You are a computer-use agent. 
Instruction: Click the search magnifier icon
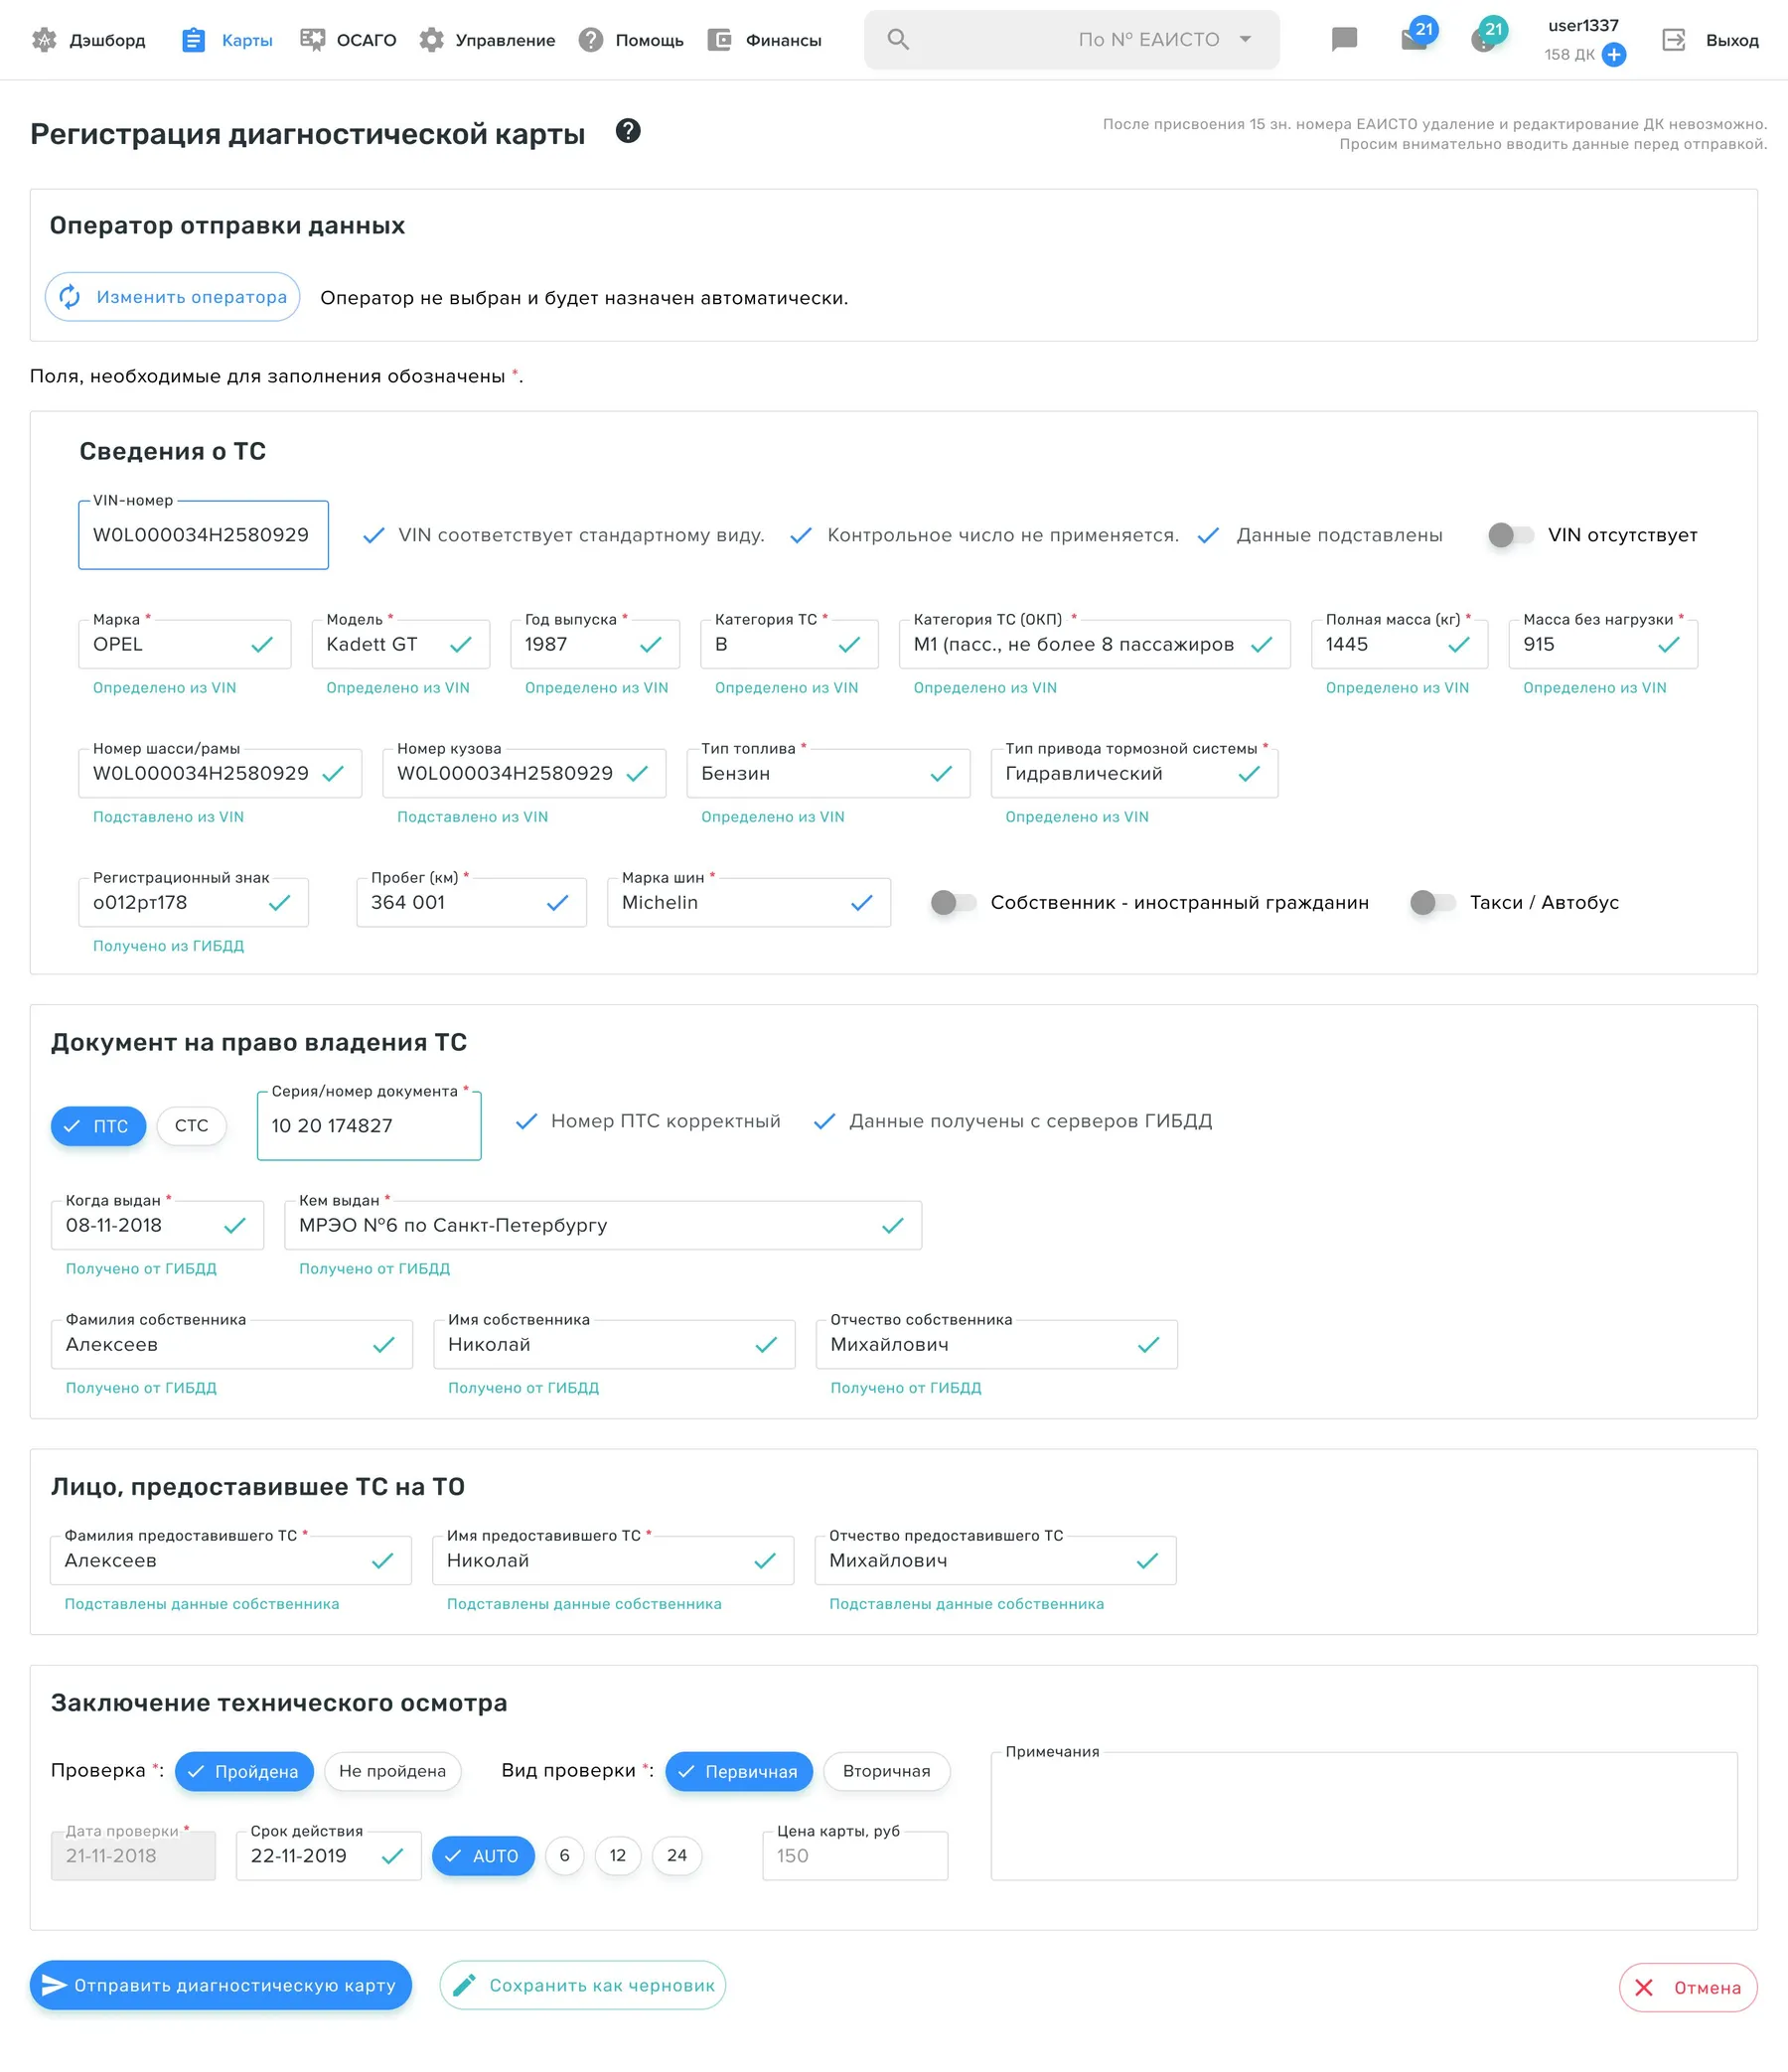[x=898, y=40]
